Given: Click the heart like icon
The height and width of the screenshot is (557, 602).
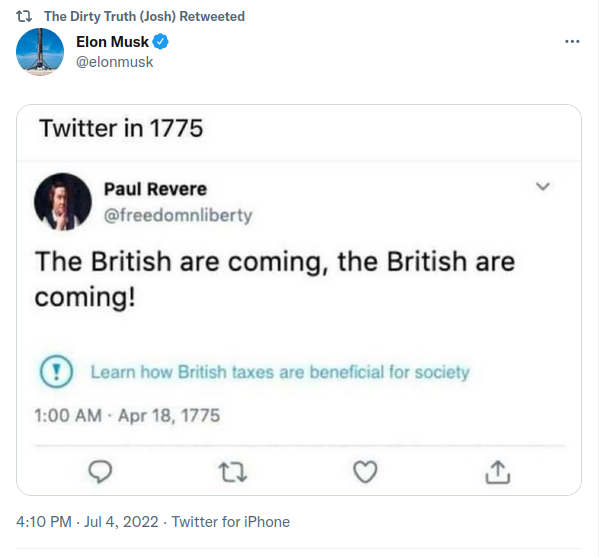Looking at the screenshot, I should (367, 470).
